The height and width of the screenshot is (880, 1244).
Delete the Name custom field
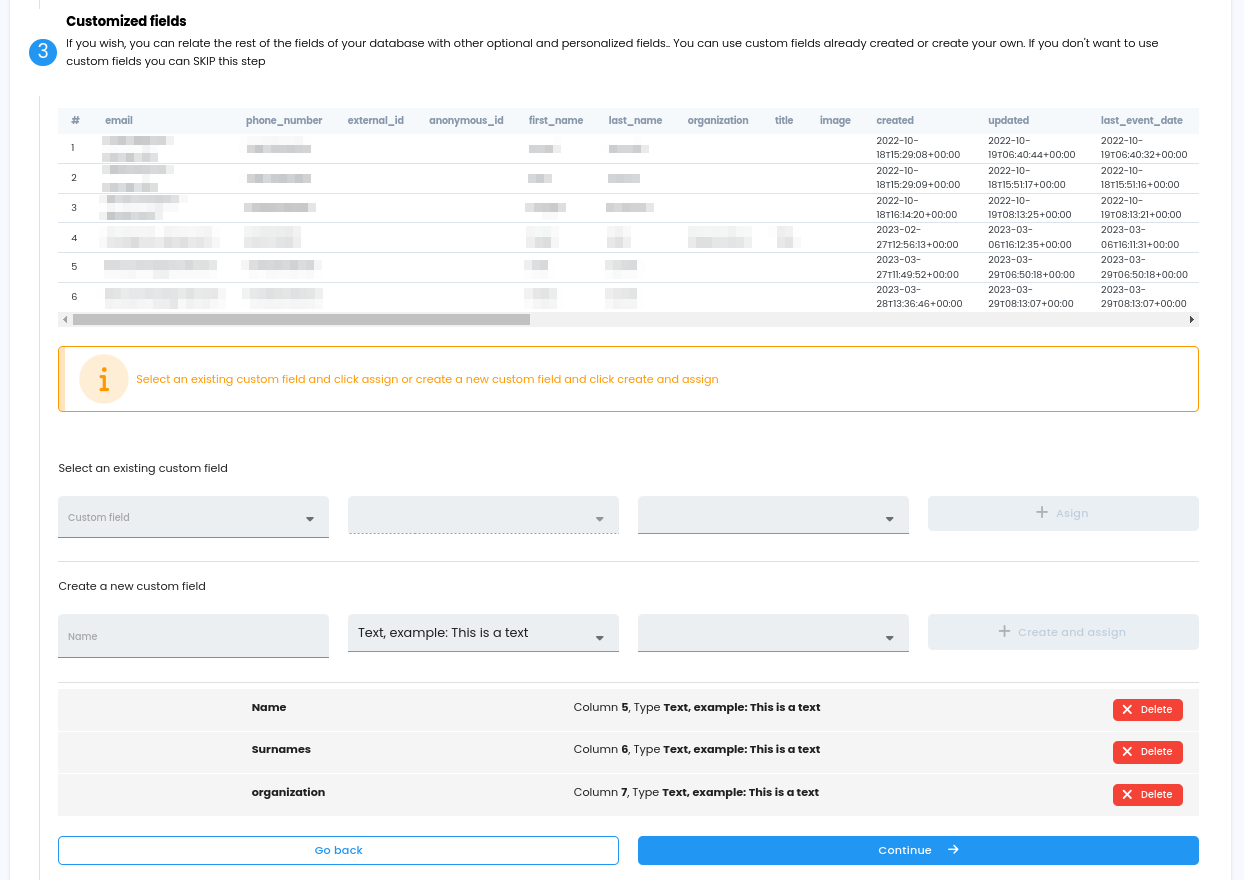(x=1147, y=710)
